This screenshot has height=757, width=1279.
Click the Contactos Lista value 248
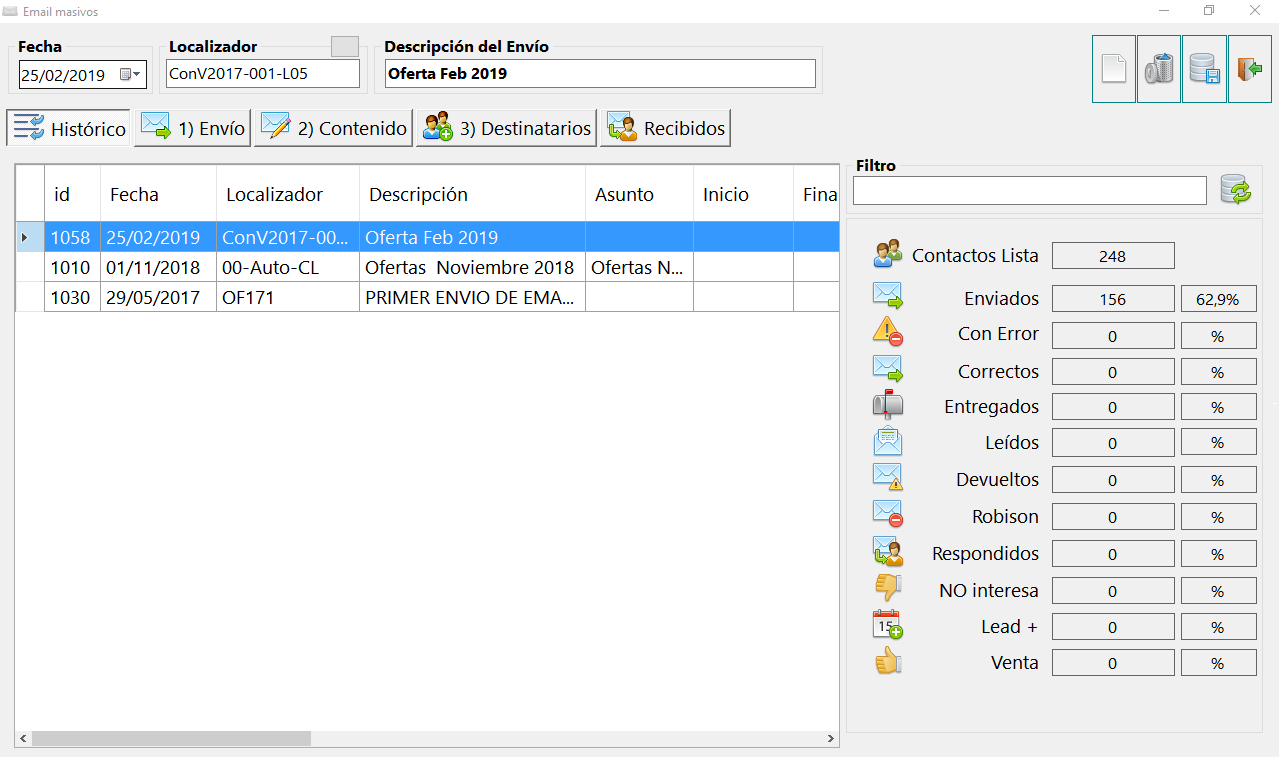point(1113,256)
